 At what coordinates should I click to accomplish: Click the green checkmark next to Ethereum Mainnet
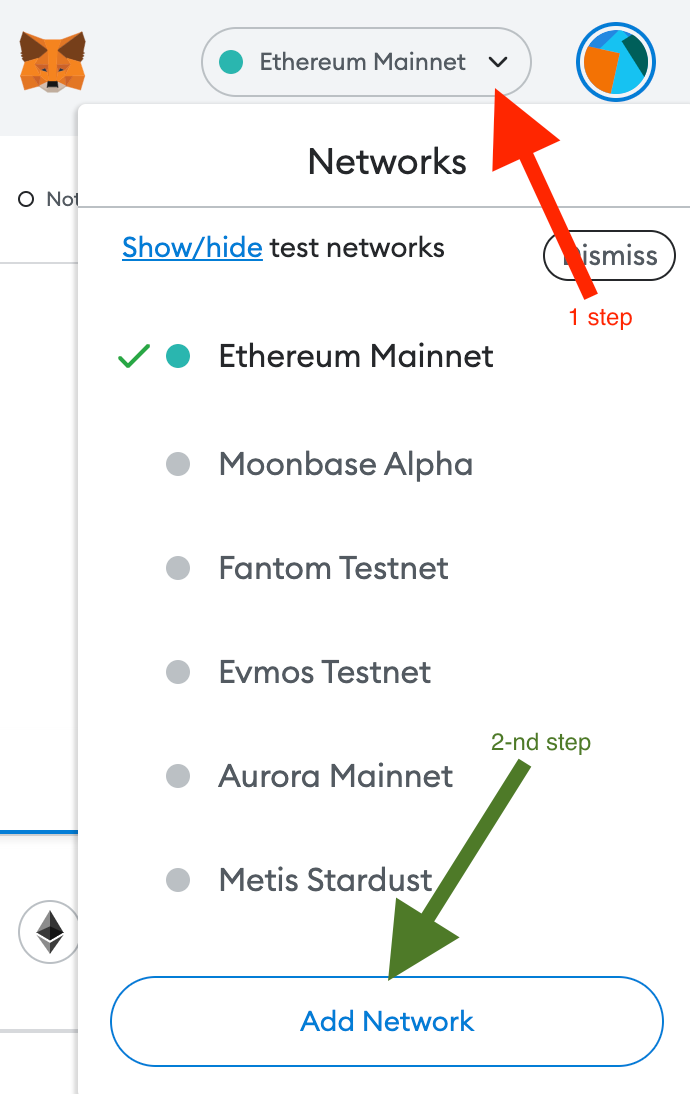coord(134,356)
